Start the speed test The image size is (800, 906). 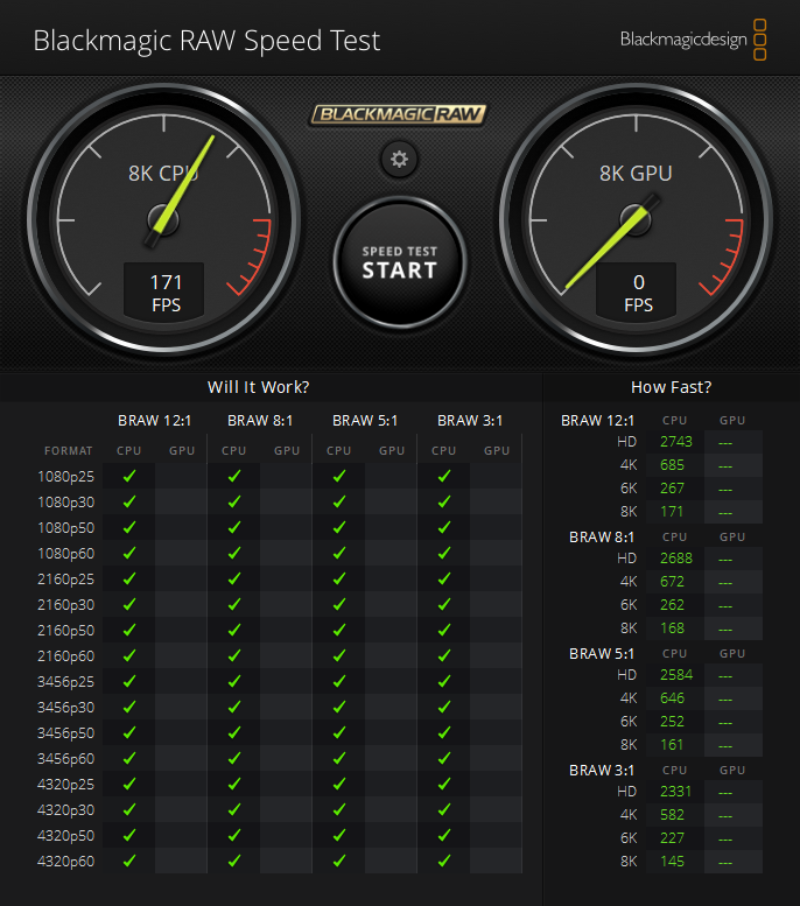(400, 263)
